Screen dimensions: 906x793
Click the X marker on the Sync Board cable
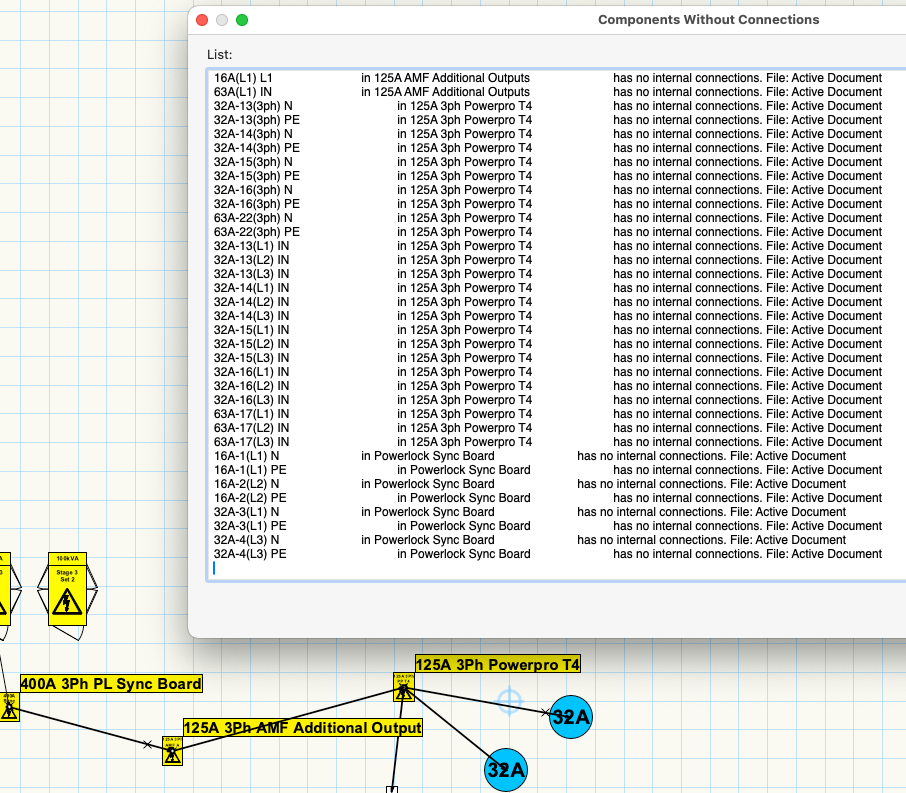click(148, 744)
